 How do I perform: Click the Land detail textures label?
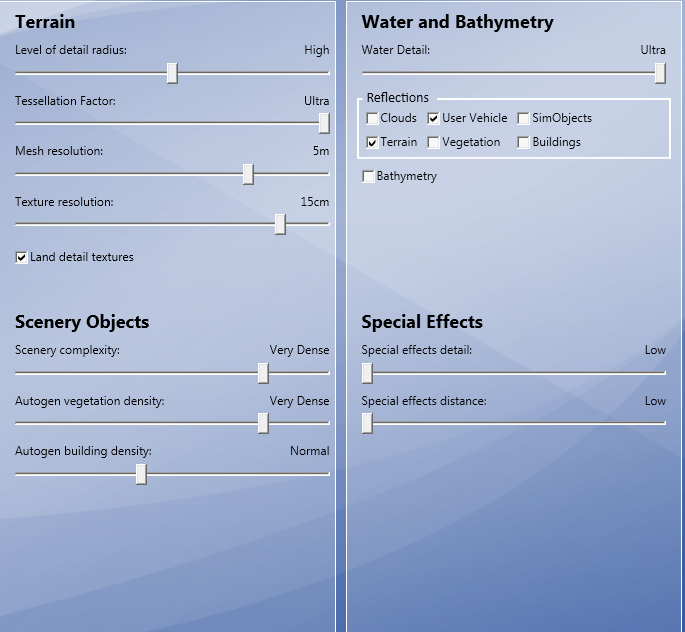82,258
